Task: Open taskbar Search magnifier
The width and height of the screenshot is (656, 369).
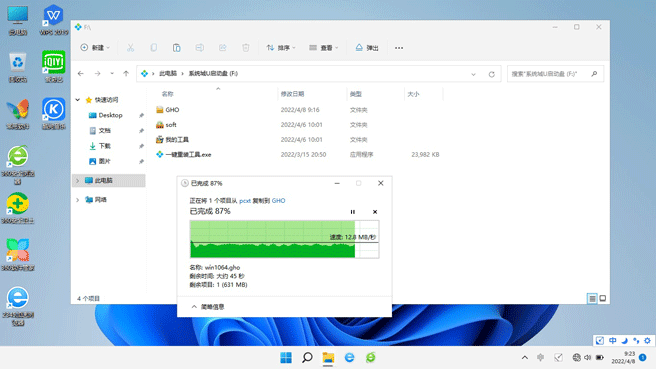Action: click(x=307, y=358)
